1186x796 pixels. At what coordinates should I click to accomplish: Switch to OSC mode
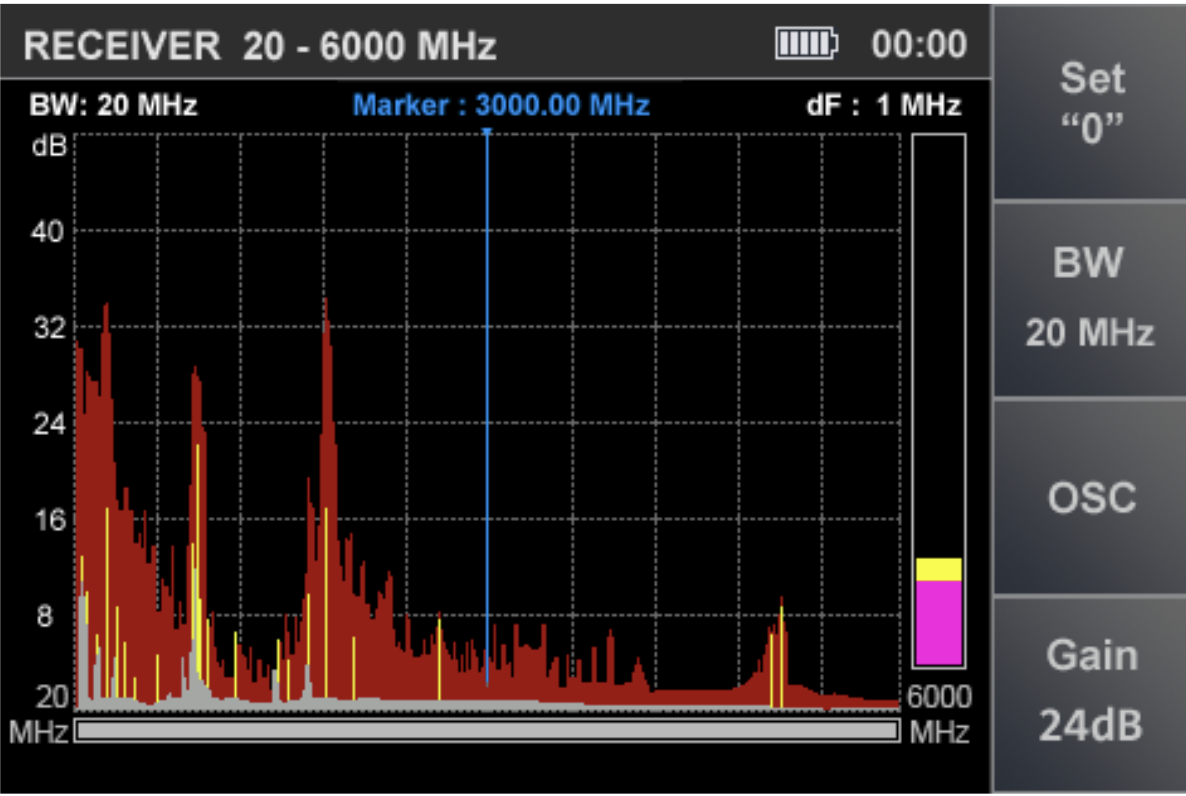pyautogui.click(x=1090, y=497)
